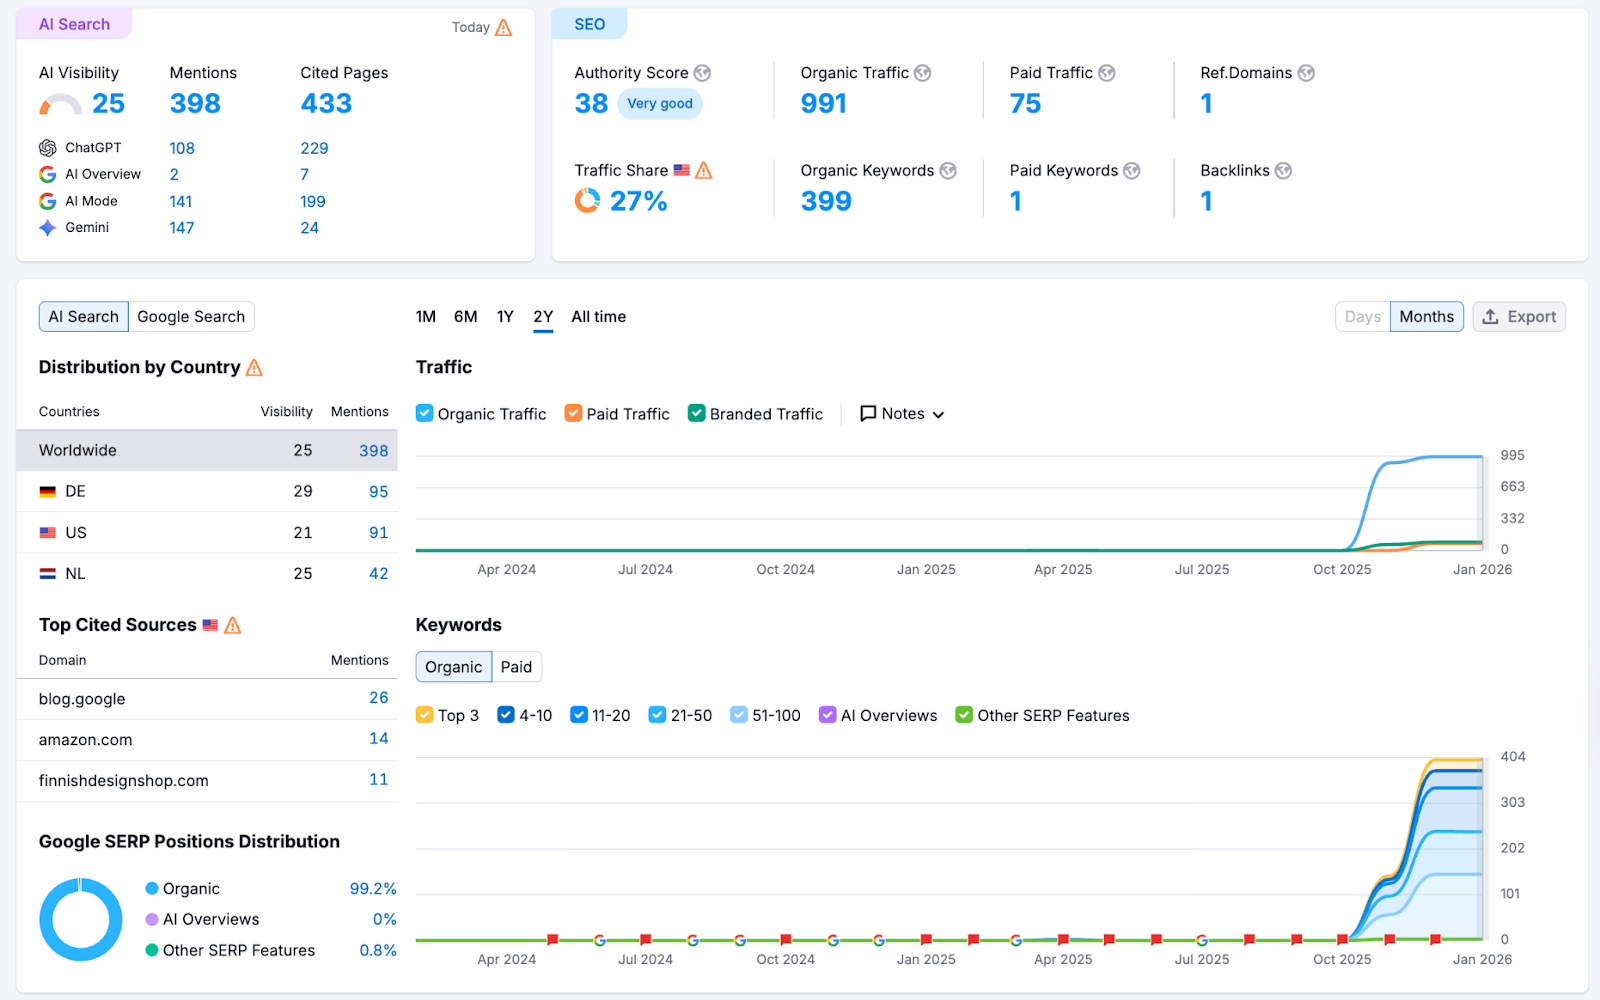1600x1000 pixels.
Task: Click the info globe beside Paid Keywords
Action: point(1131,170)
